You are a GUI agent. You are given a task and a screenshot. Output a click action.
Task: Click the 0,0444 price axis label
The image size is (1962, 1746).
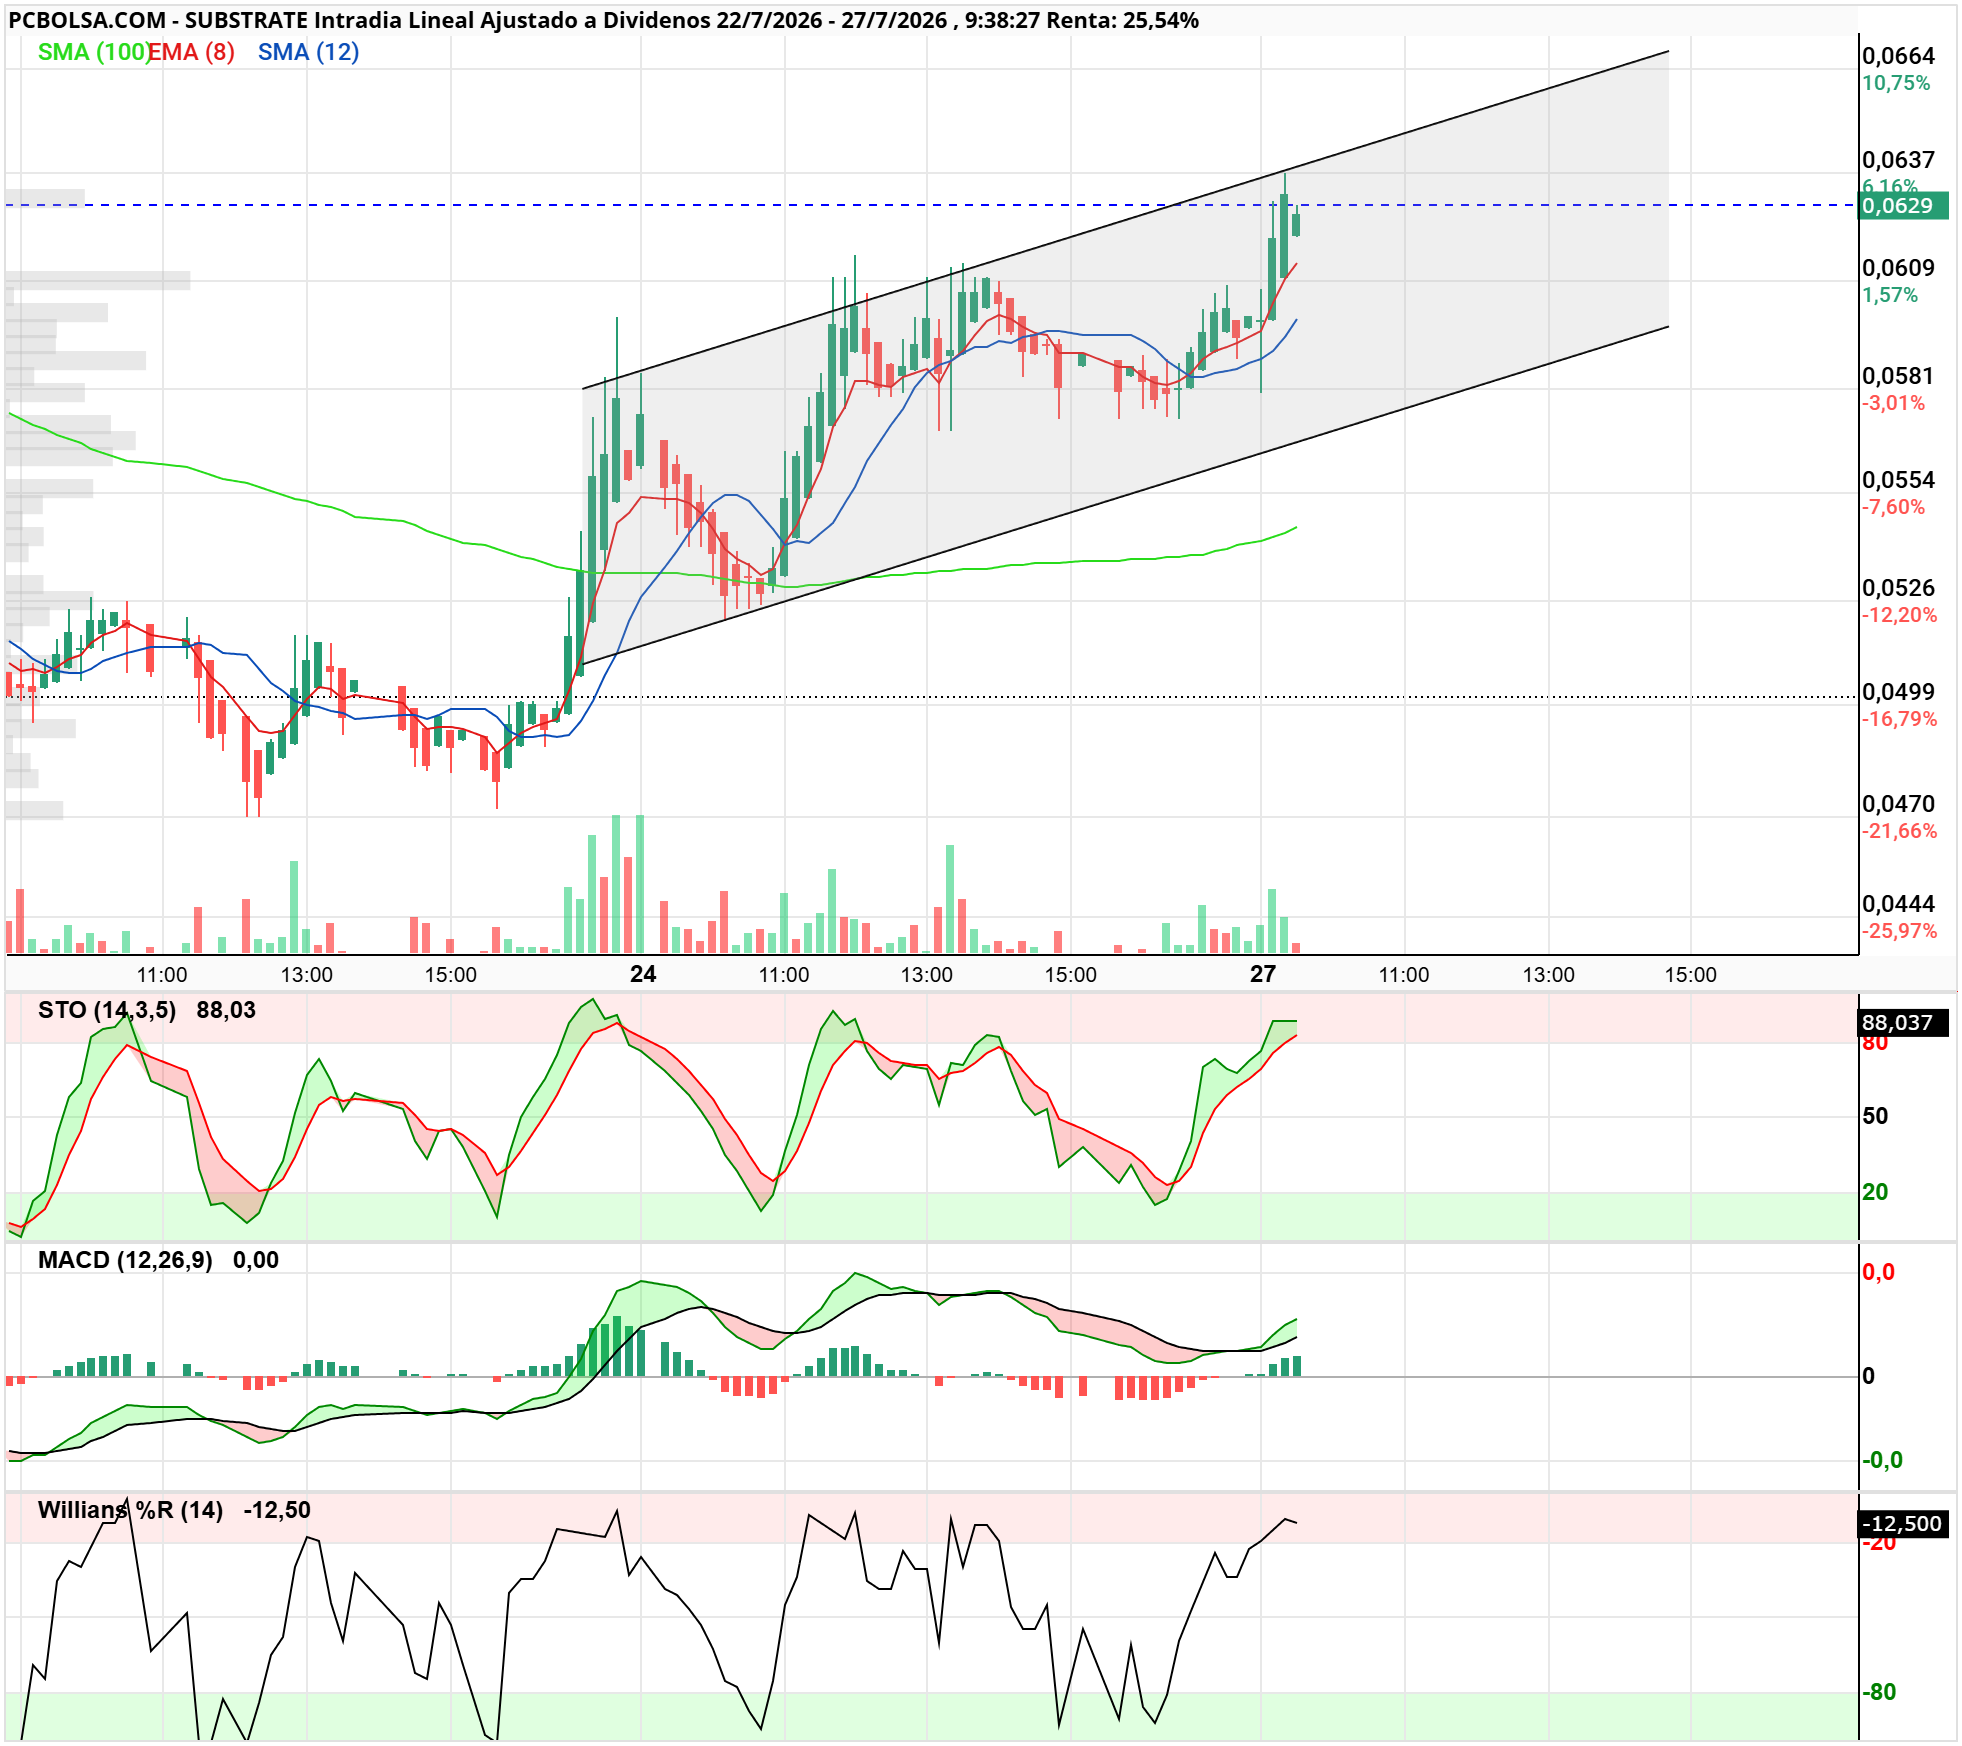[x=1898, y=904]
